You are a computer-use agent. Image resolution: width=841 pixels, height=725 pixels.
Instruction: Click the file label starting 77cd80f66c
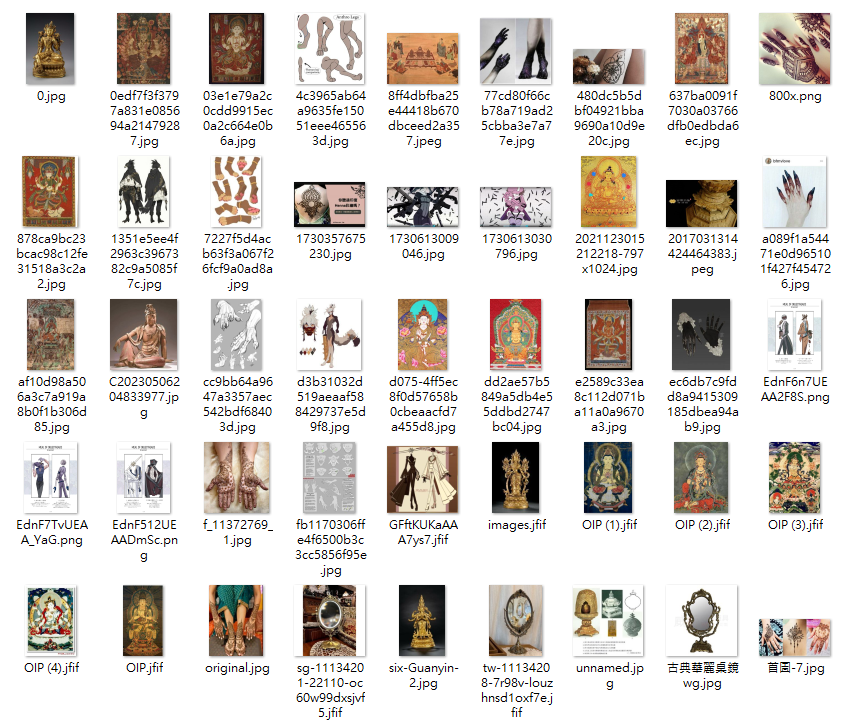[x=517, y=118]
